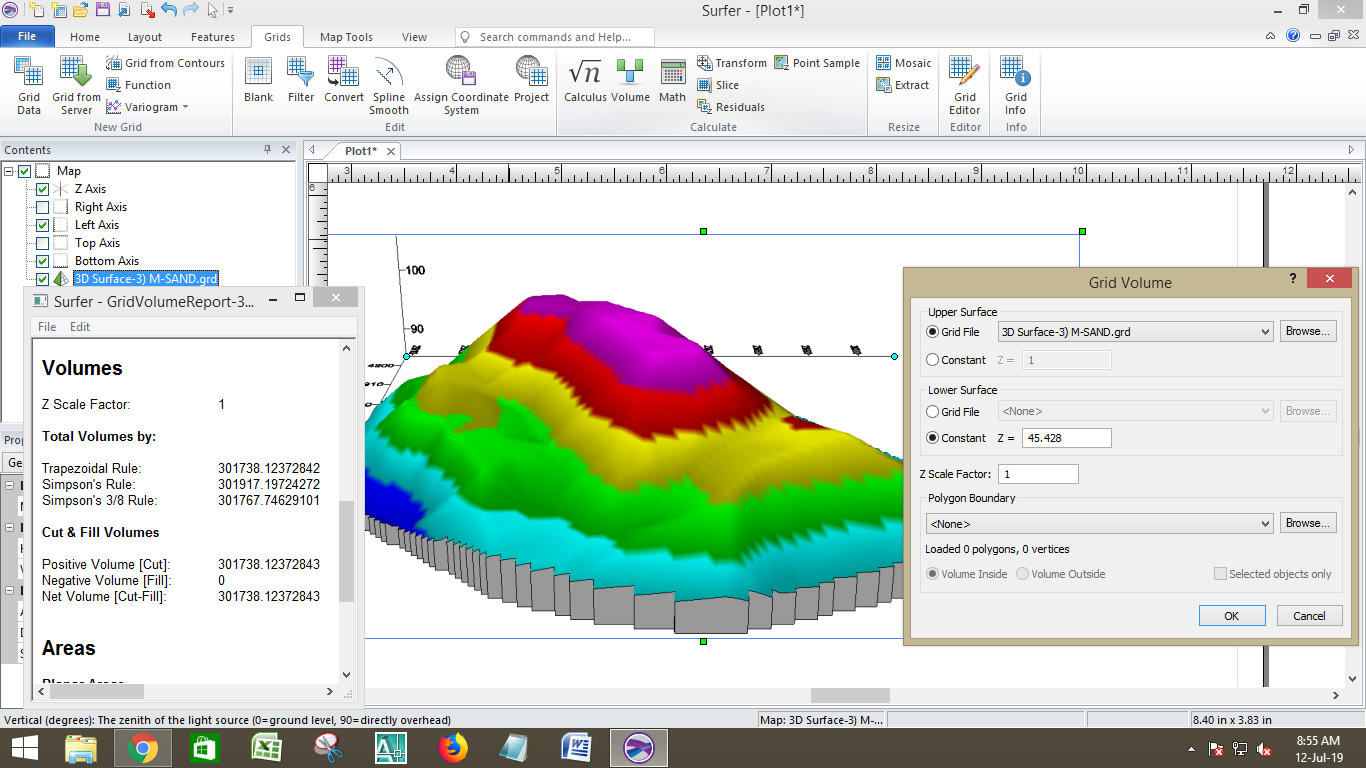Viewport: 1366px width, 768px height.
Task: Click the Z Scale Factor input field
Action: (1038, 474)
